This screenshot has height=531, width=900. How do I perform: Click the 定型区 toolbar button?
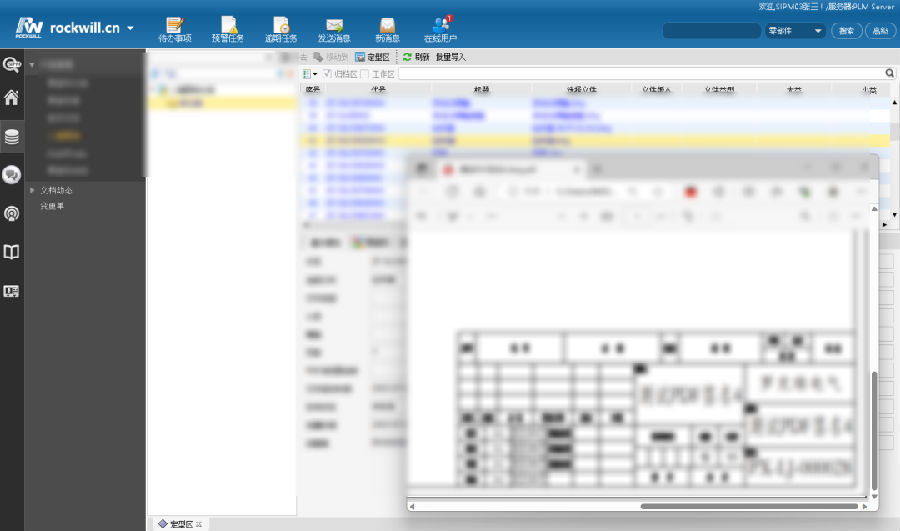point(373,57)
